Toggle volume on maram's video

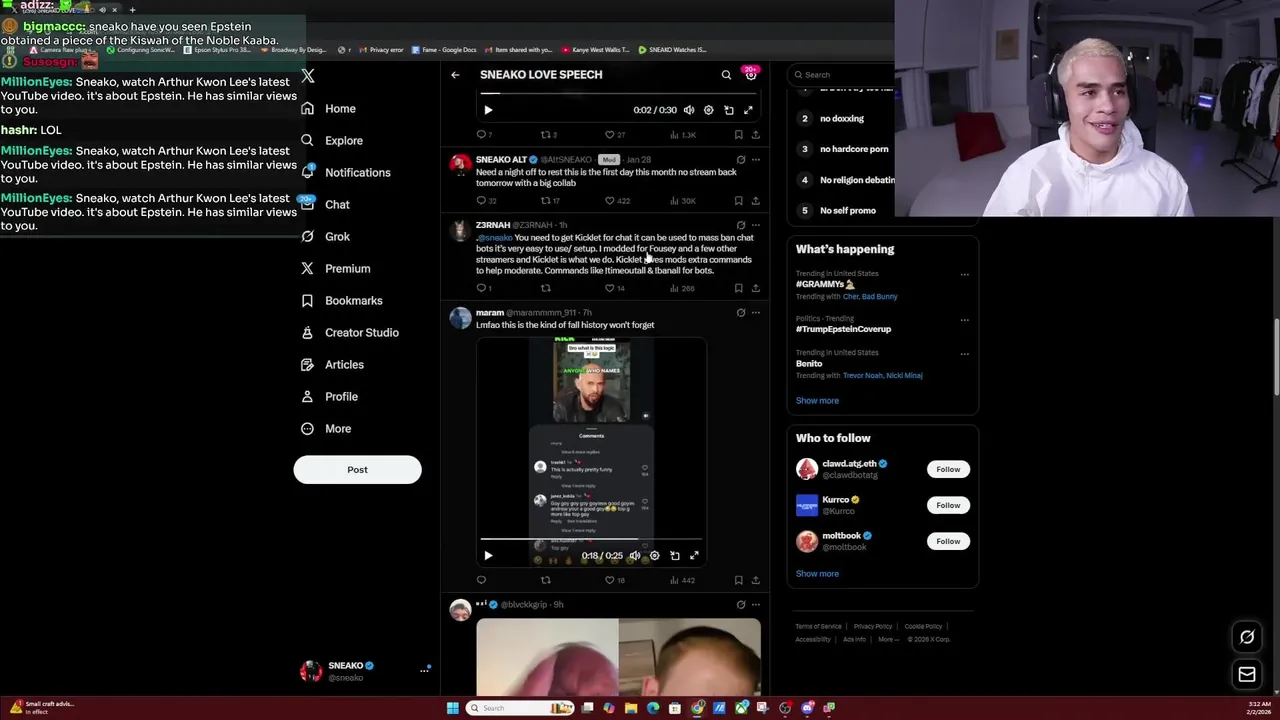click(x=635, y=556)
